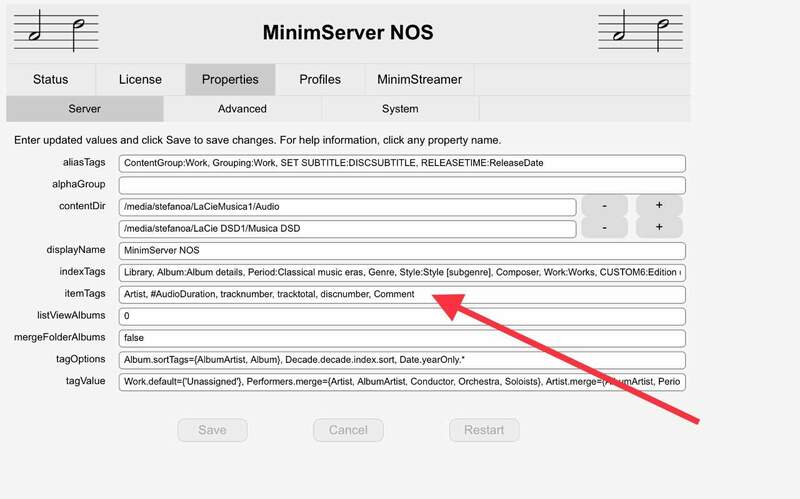Click the Save button

[212, 430]
